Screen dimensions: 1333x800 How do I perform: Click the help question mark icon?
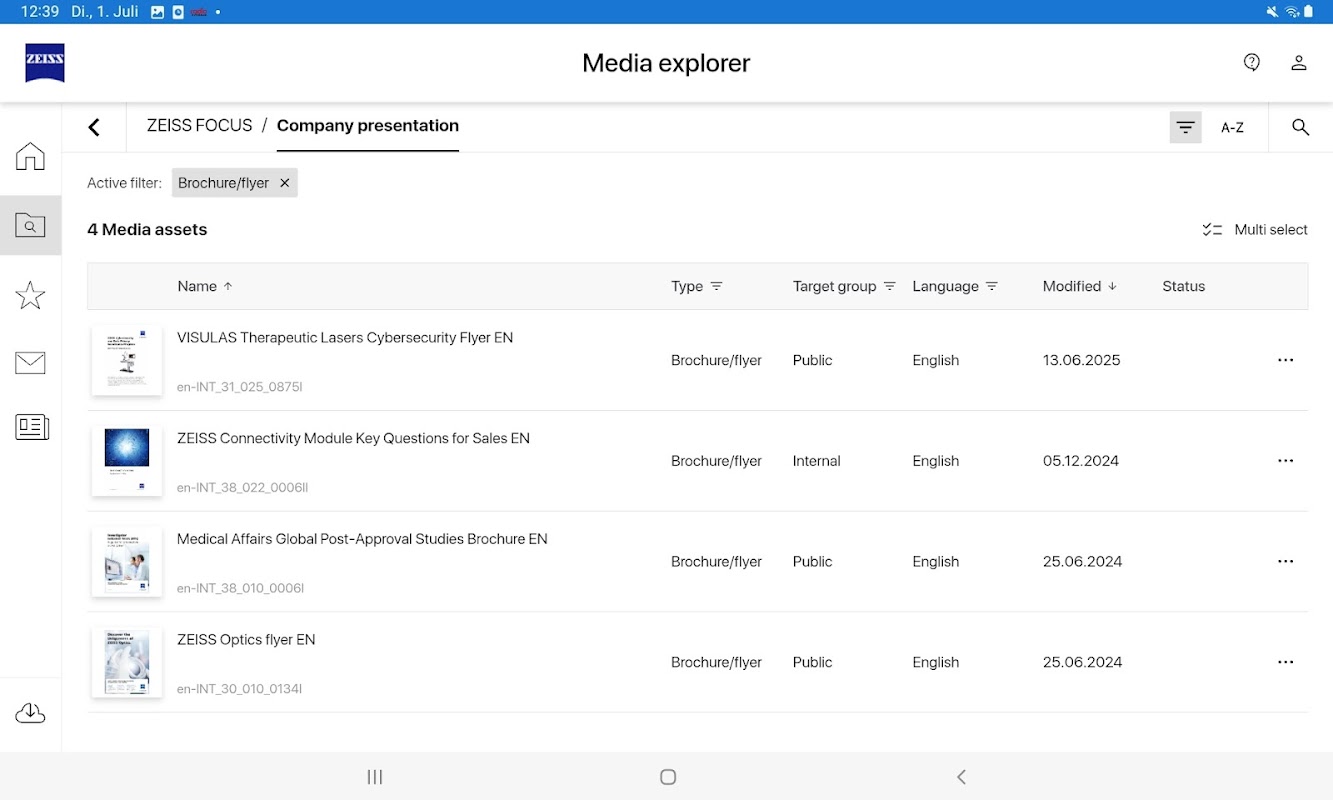tap(1251, 63)
